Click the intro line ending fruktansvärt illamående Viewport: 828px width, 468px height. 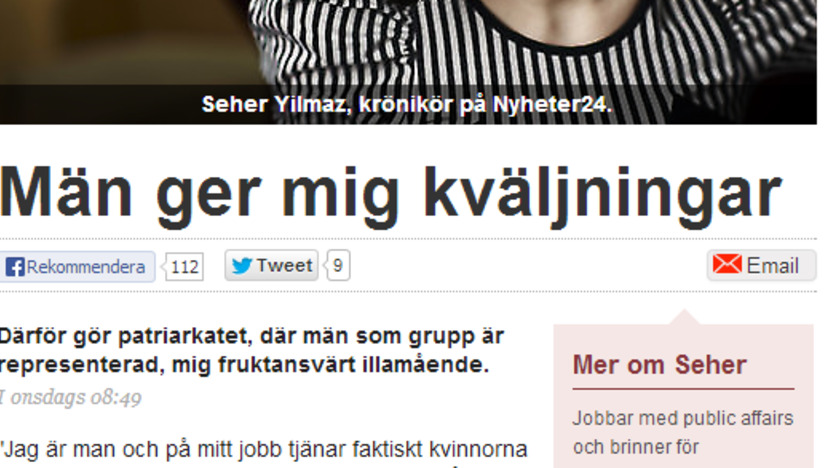(x=244, y=365)
